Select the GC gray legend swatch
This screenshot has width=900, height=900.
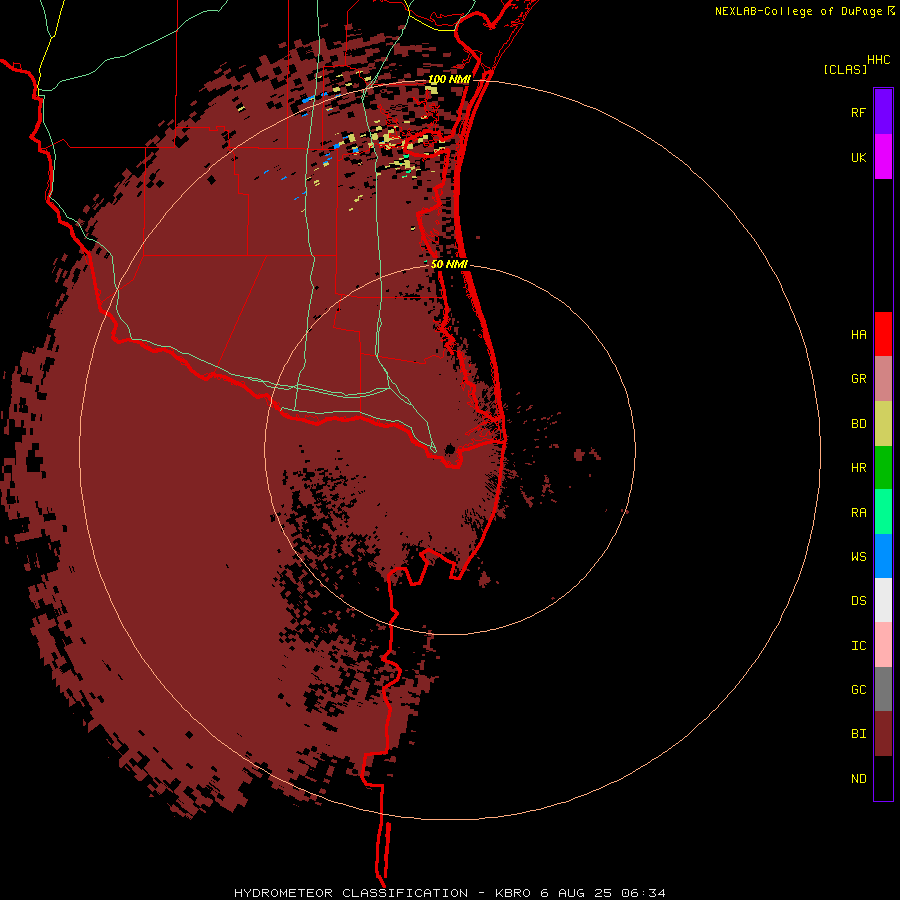(883, 689)
